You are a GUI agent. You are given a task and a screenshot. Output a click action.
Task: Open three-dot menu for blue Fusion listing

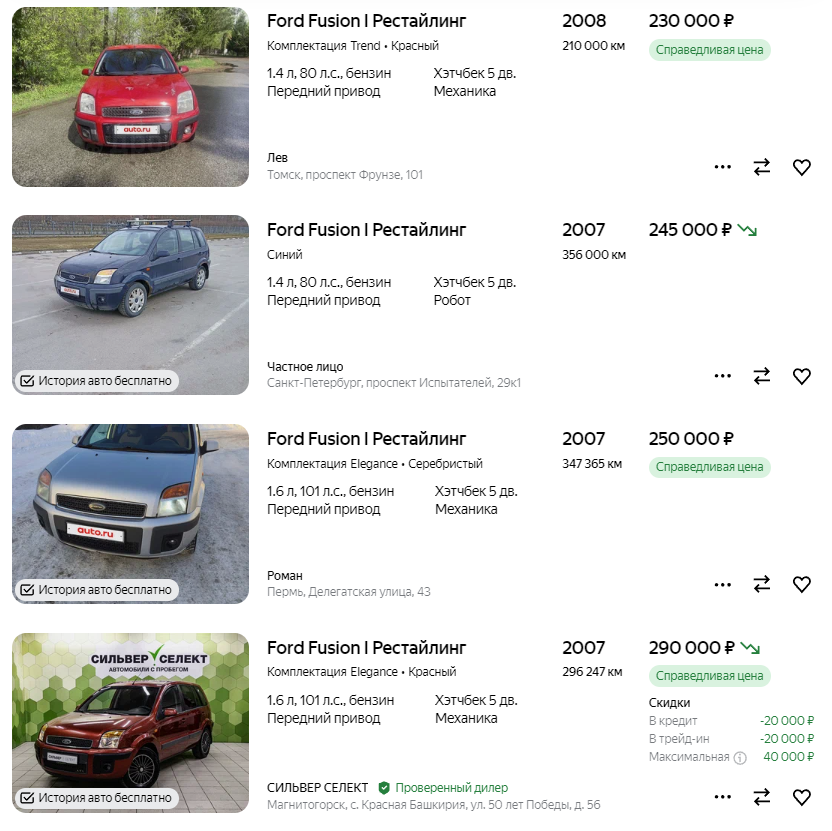pos(723,376)
